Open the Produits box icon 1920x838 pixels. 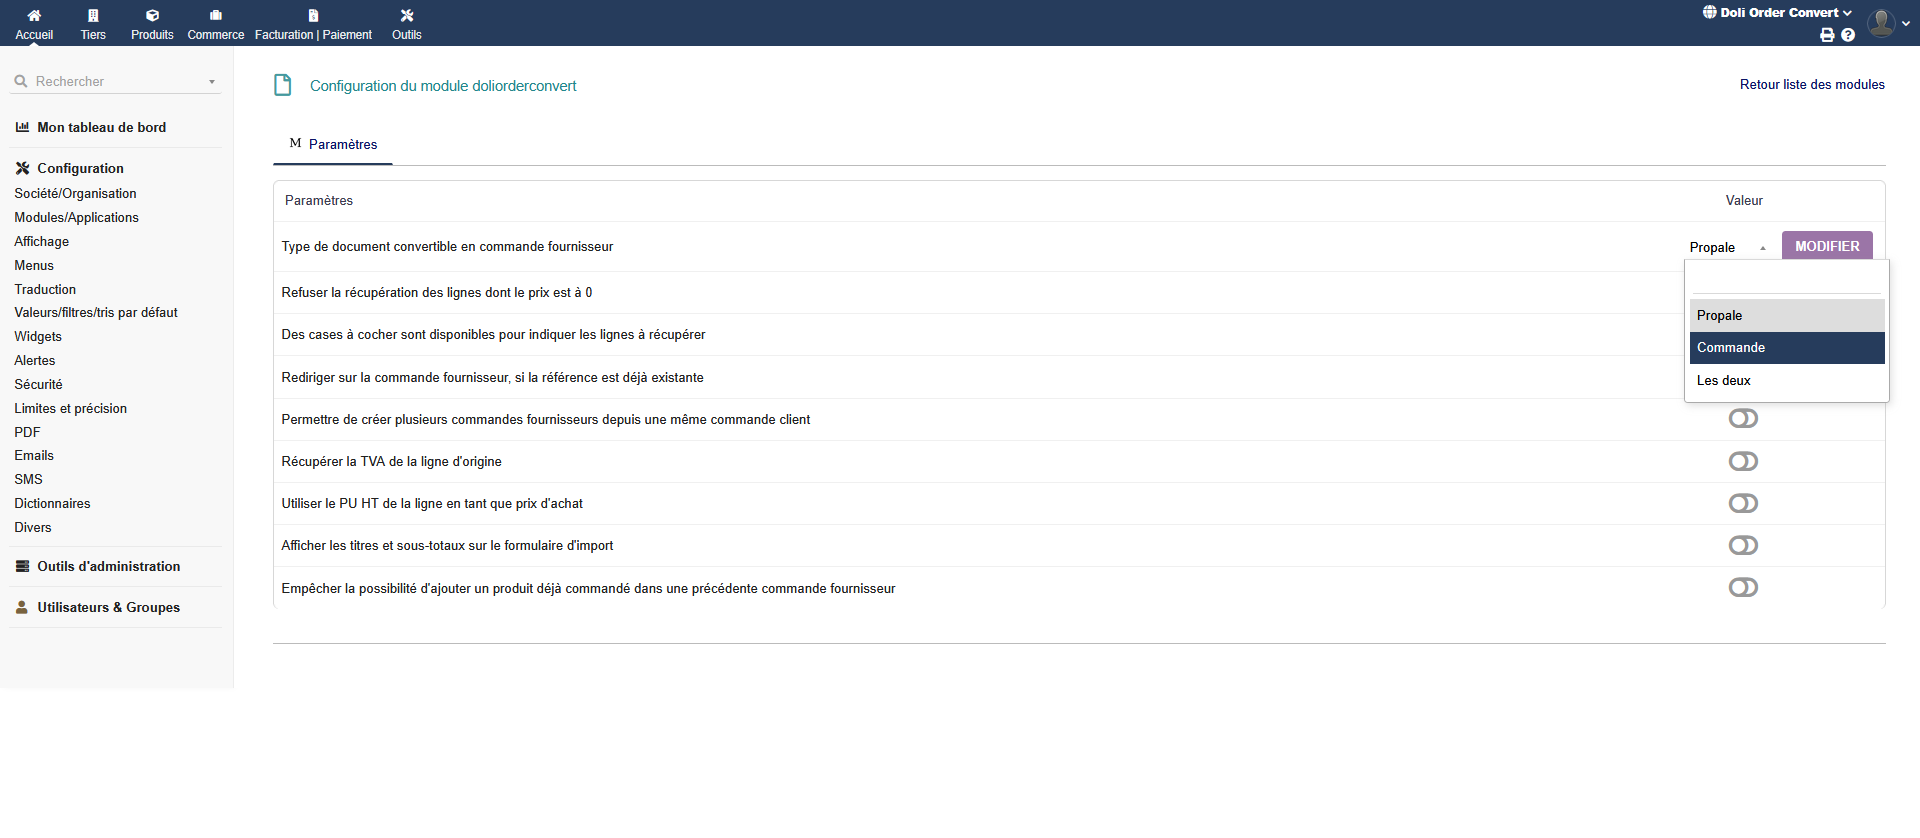click(x=152, y=16)
